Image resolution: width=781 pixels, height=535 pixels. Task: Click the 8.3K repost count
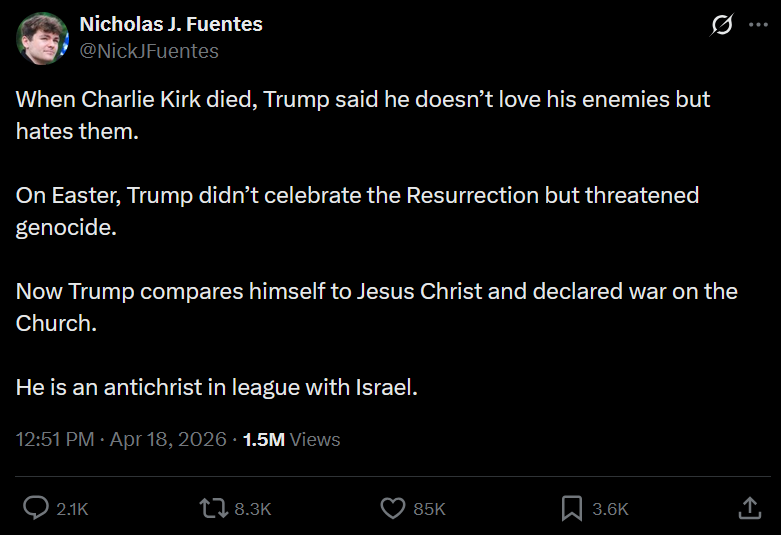click(x=252, y=509)
